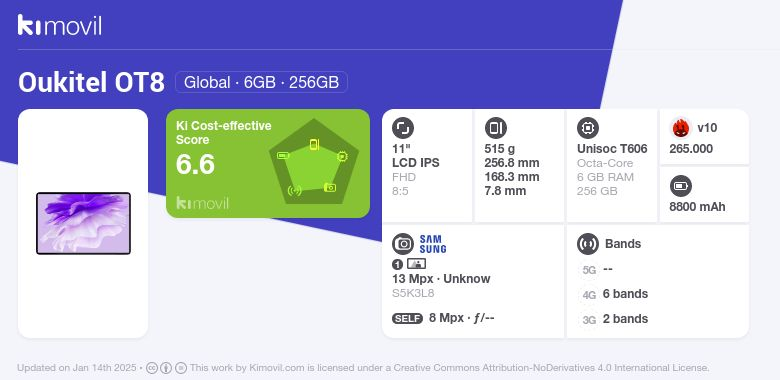Select the Global · 6GB · 256GB variant badge

261,82
